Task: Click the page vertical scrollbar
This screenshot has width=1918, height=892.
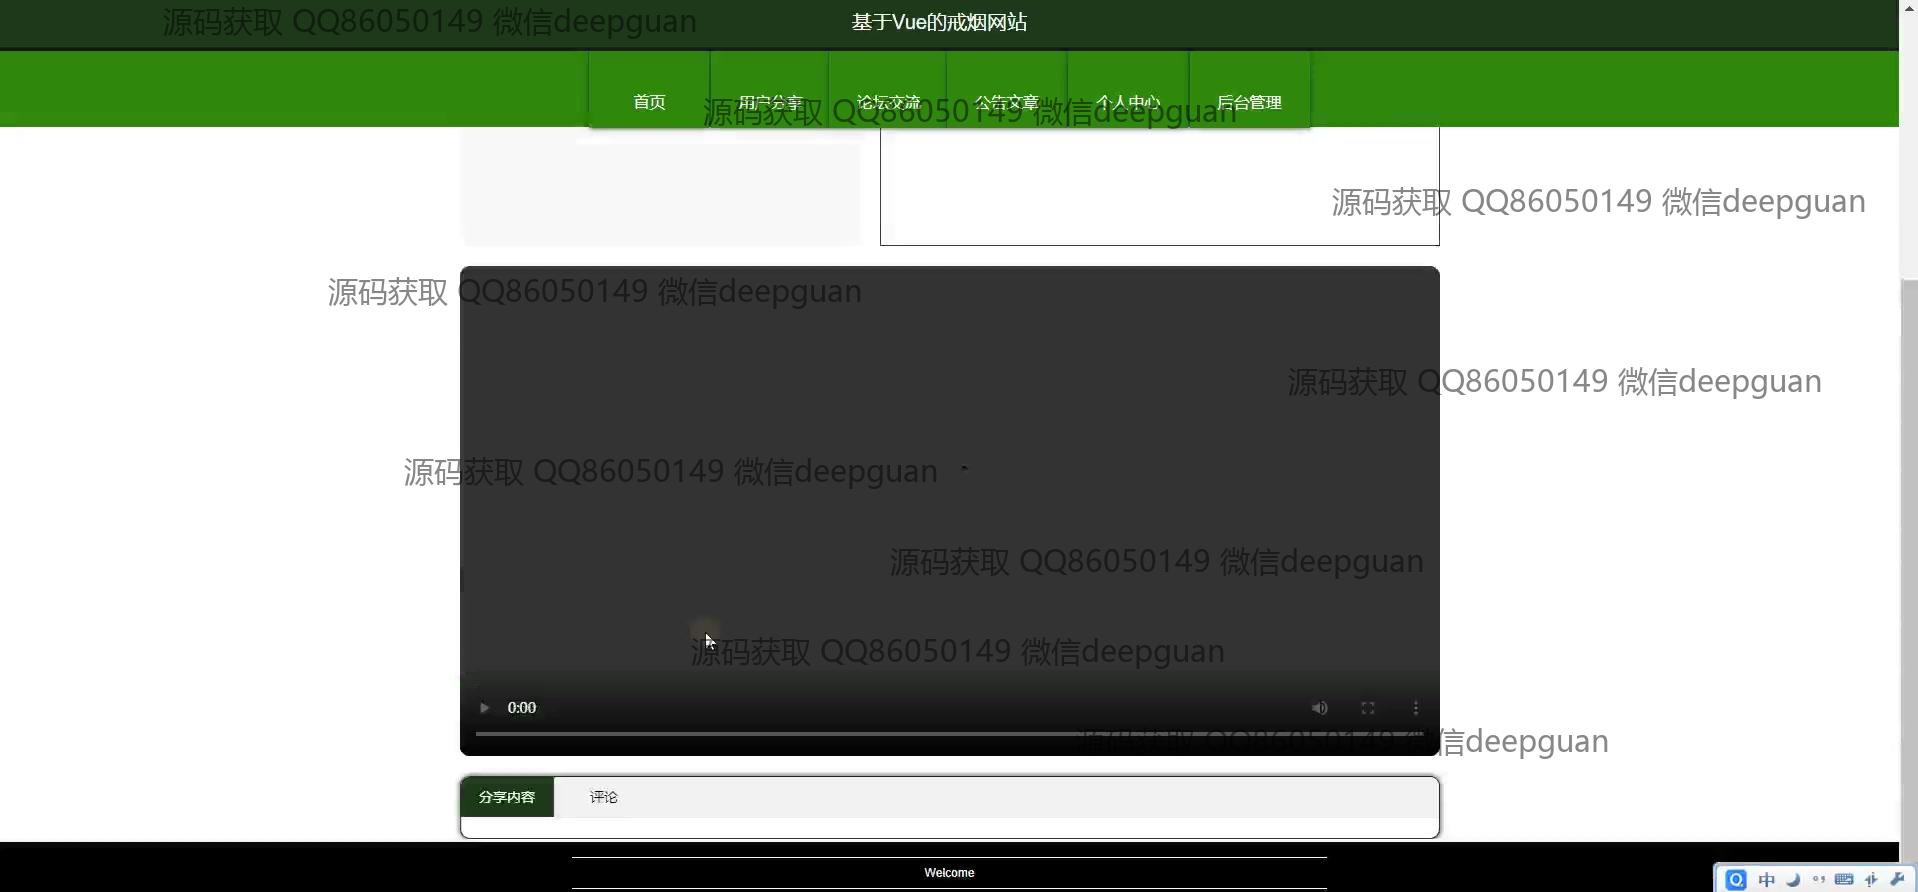Action: [1908, 500]
